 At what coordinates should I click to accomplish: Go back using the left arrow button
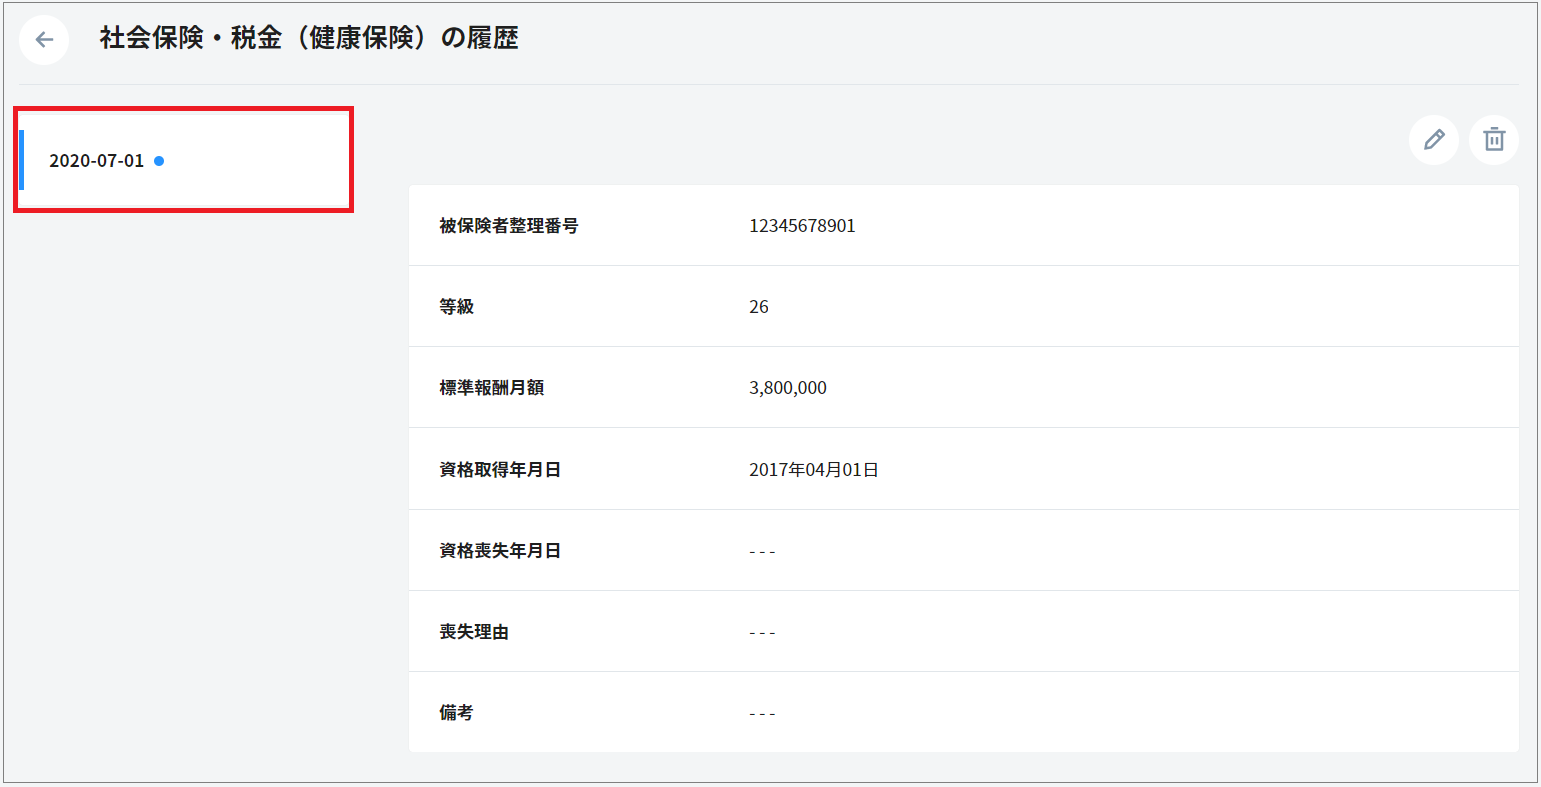(x=44, y=40)
